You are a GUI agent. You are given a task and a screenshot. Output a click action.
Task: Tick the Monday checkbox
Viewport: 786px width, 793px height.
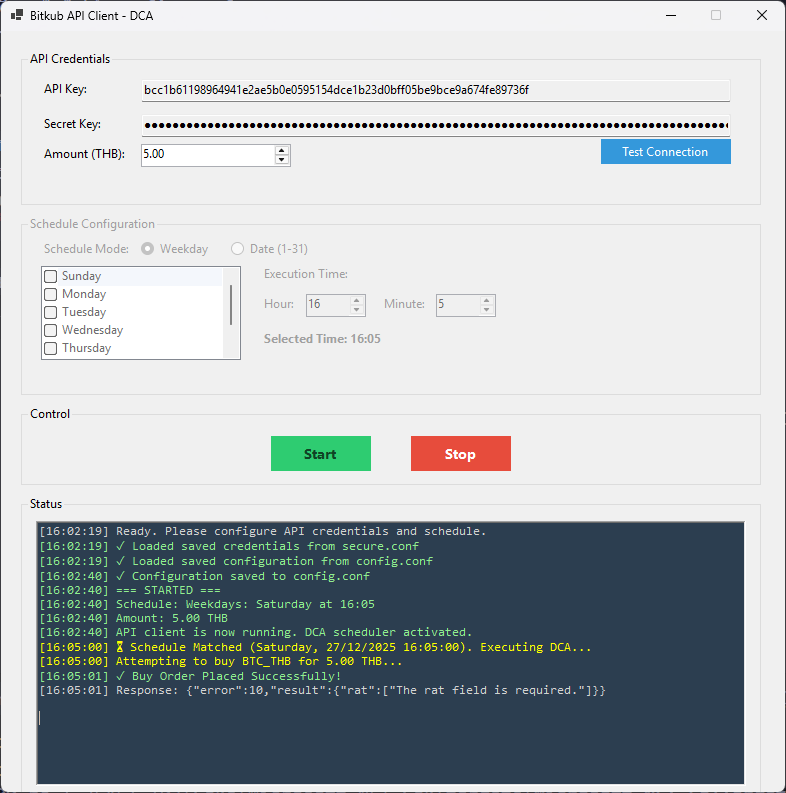(50, 294)
